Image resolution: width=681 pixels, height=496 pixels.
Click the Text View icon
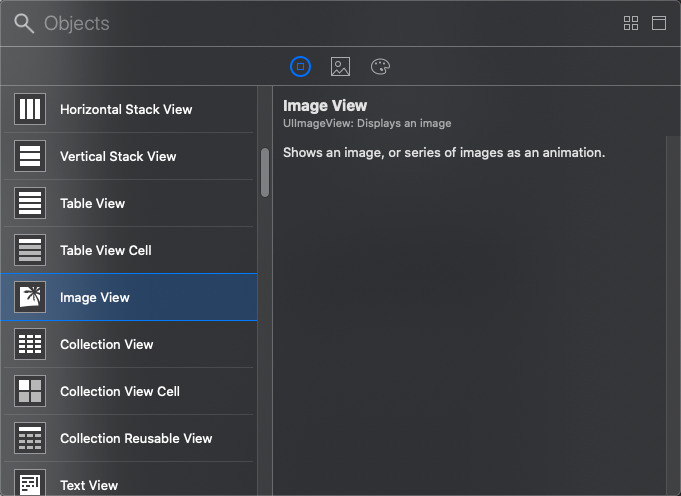click(30, 484)
